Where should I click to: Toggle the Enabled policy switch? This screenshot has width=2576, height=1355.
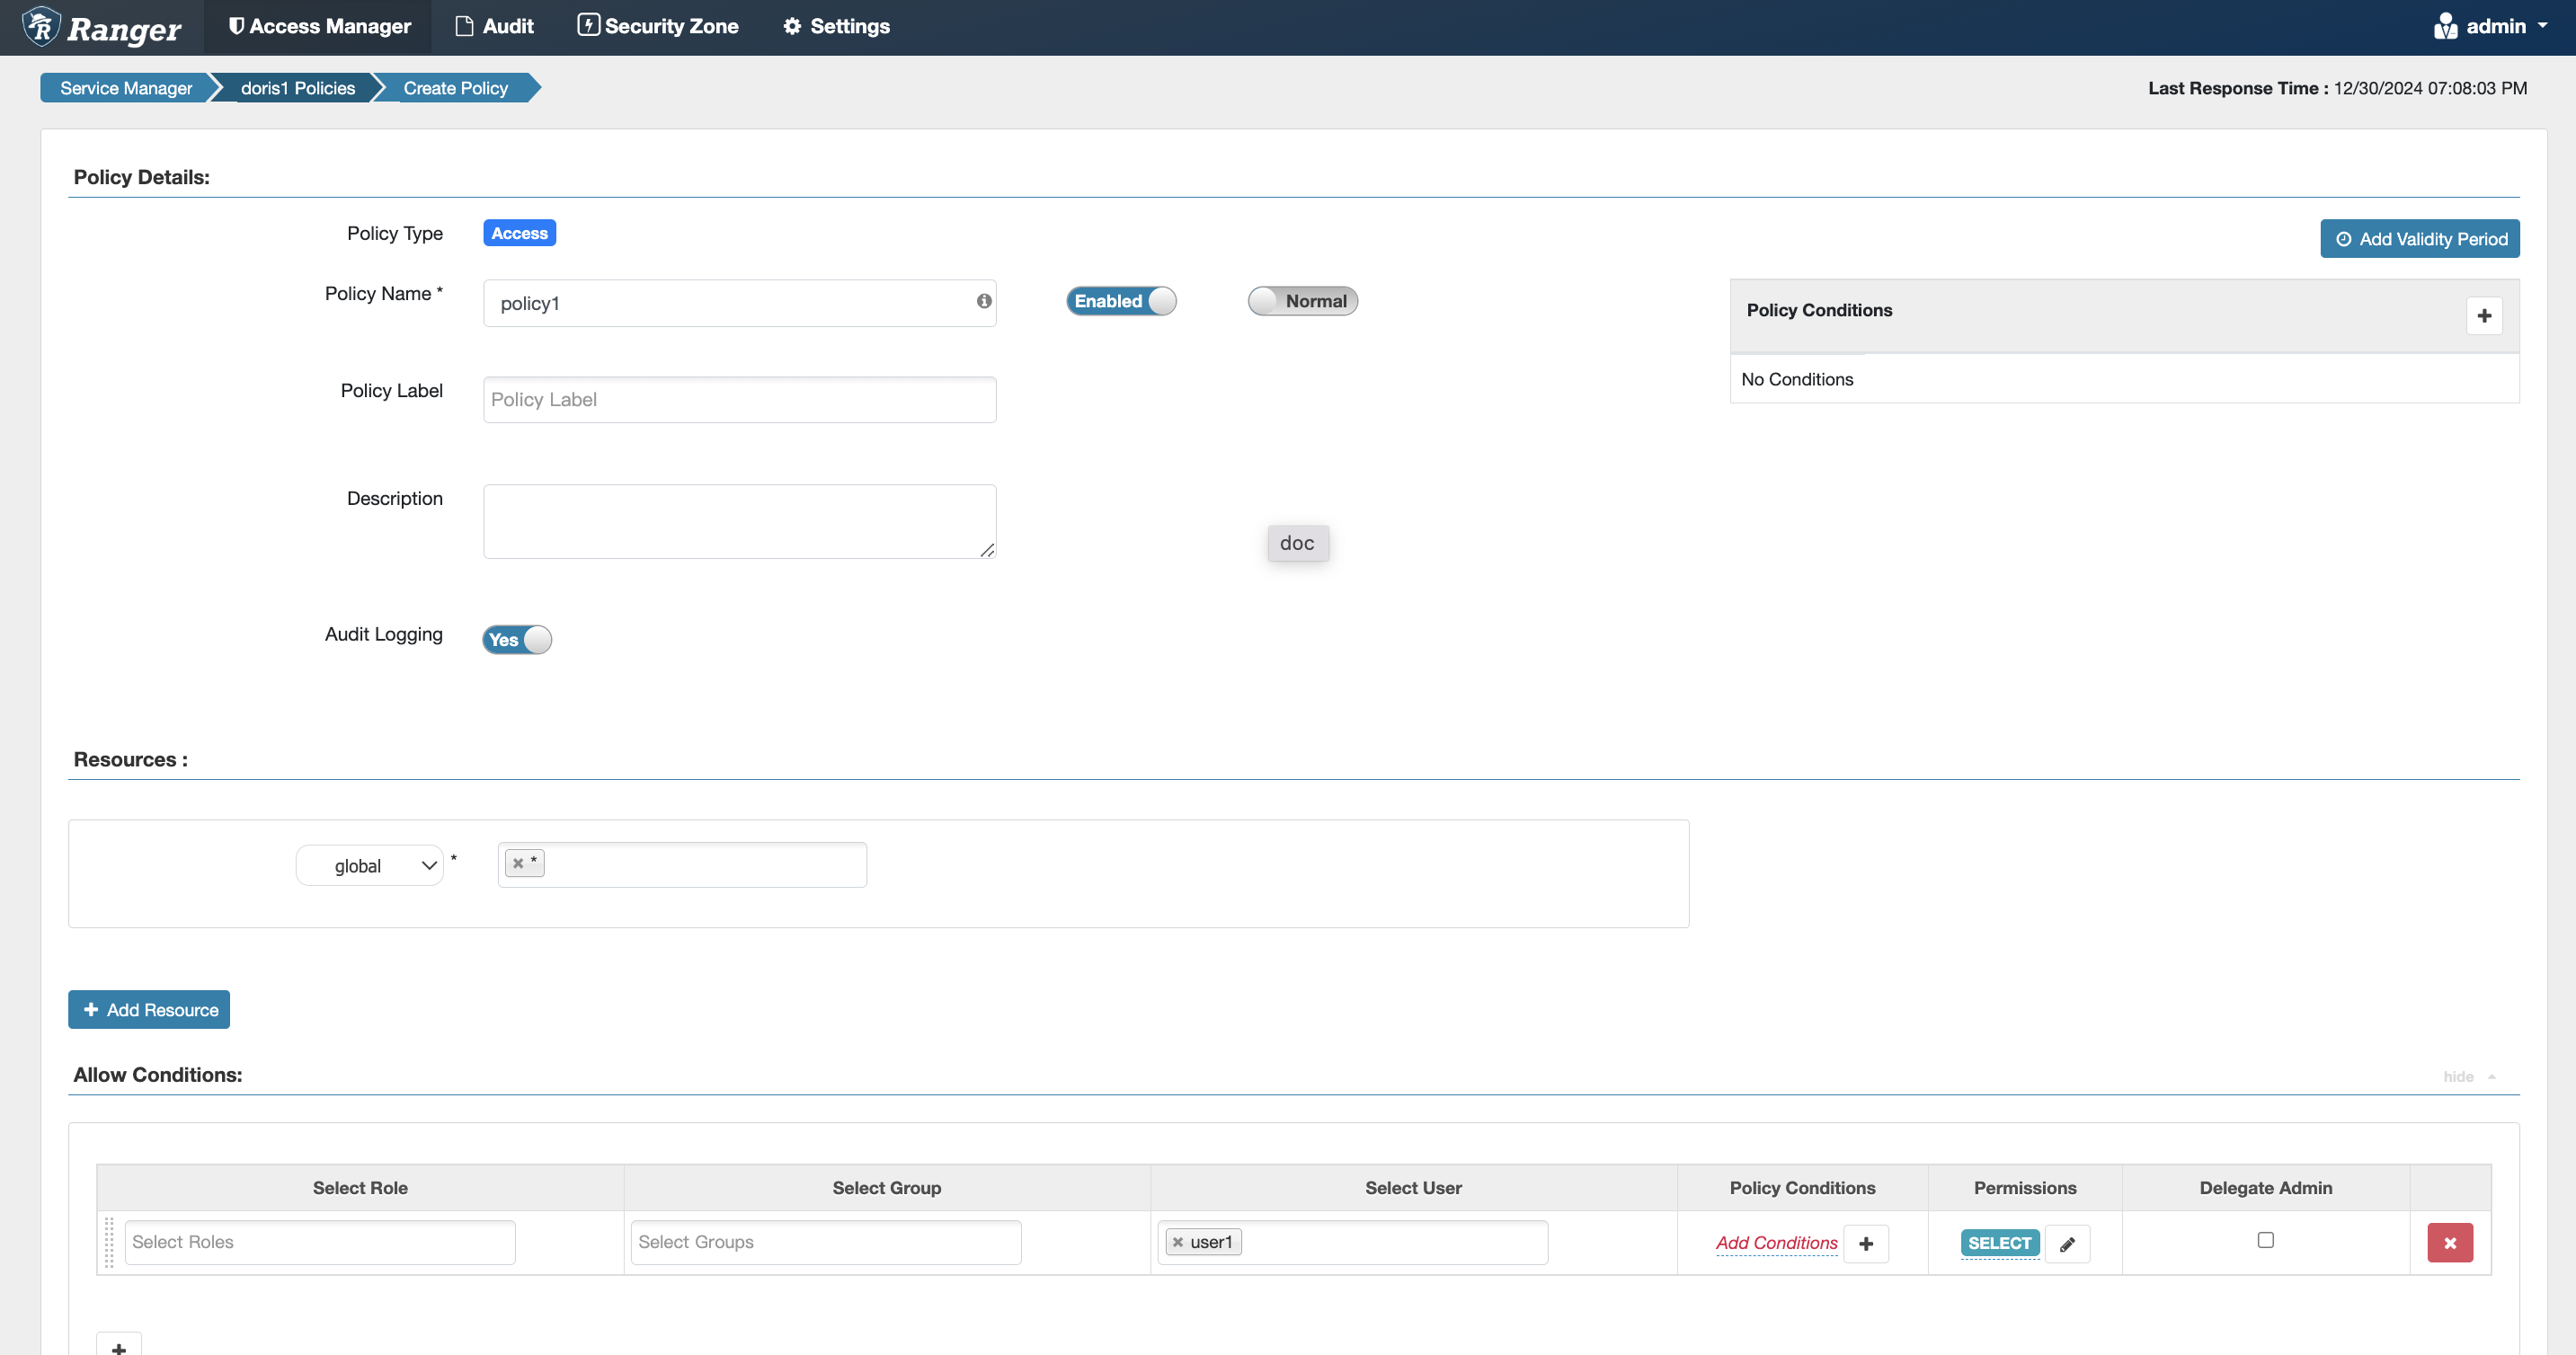(1121, 301)
